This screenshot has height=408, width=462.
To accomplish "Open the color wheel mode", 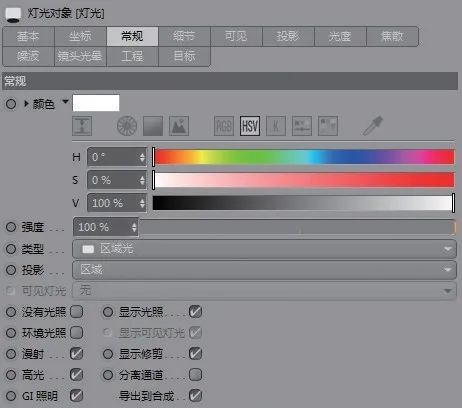I will [x=127, y=126].
